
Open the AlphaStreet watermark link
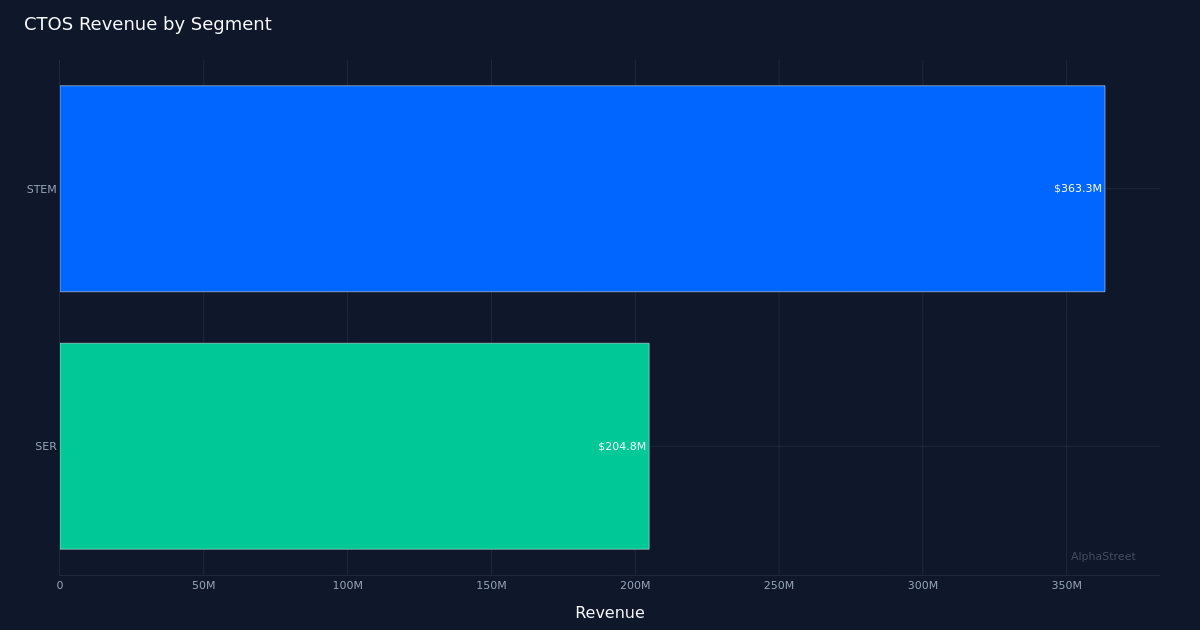pos(1102,556)
